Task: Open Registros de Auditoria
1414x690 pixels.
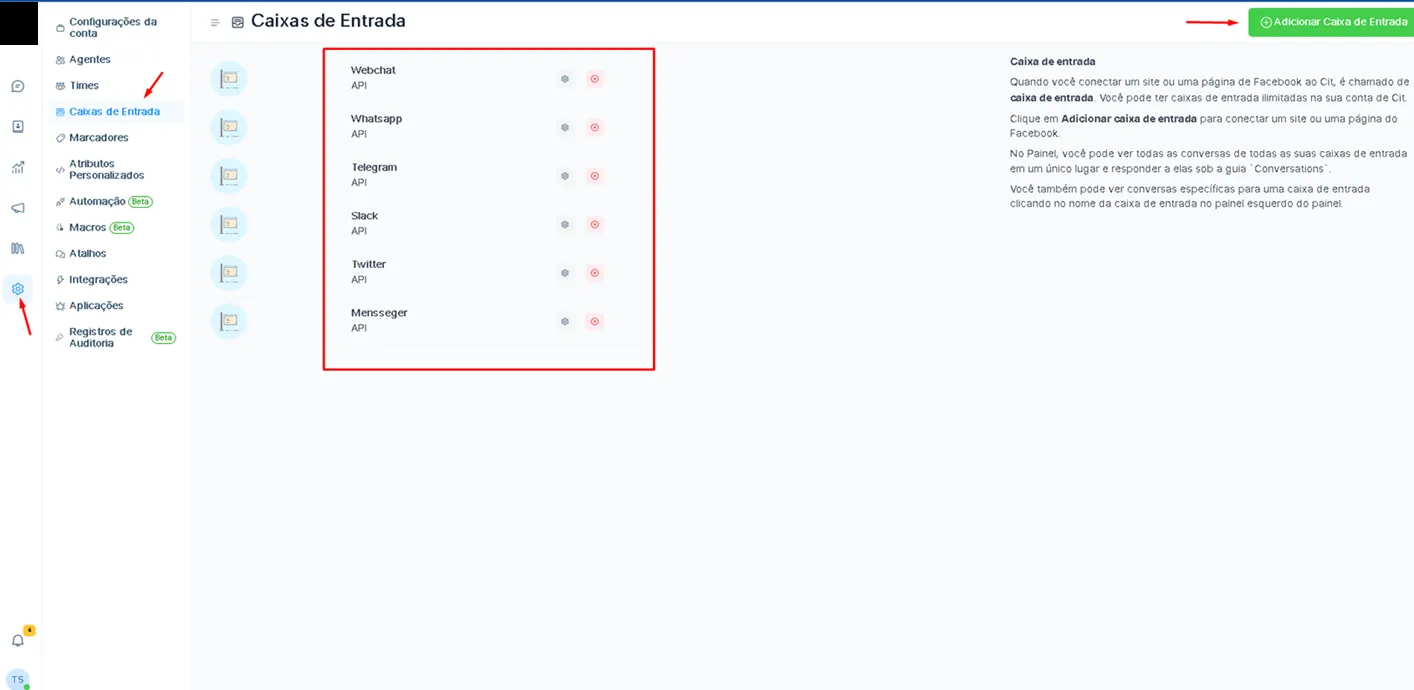Action: pyautogui.click(x=115, y=337)
